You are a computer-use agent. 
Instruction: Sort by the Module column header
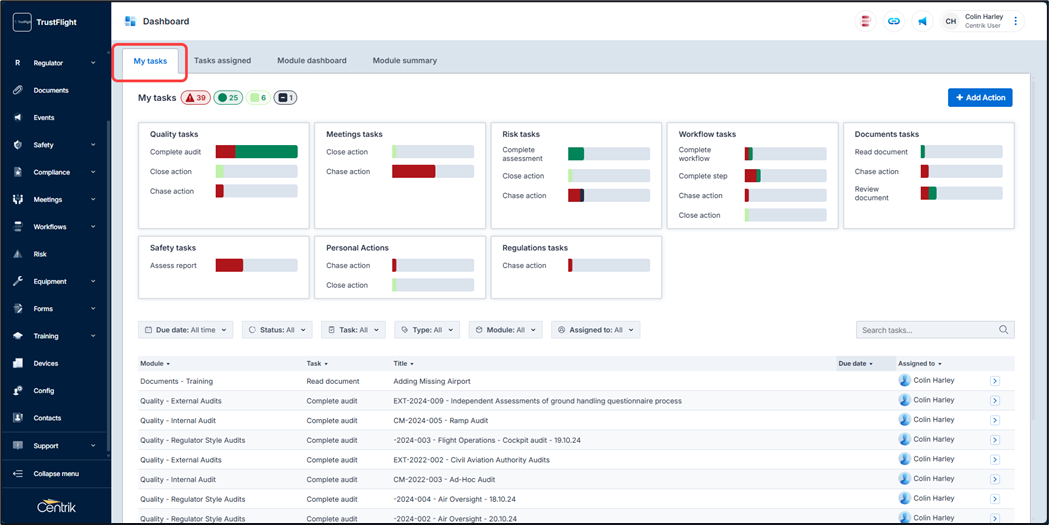coord(155,364)
